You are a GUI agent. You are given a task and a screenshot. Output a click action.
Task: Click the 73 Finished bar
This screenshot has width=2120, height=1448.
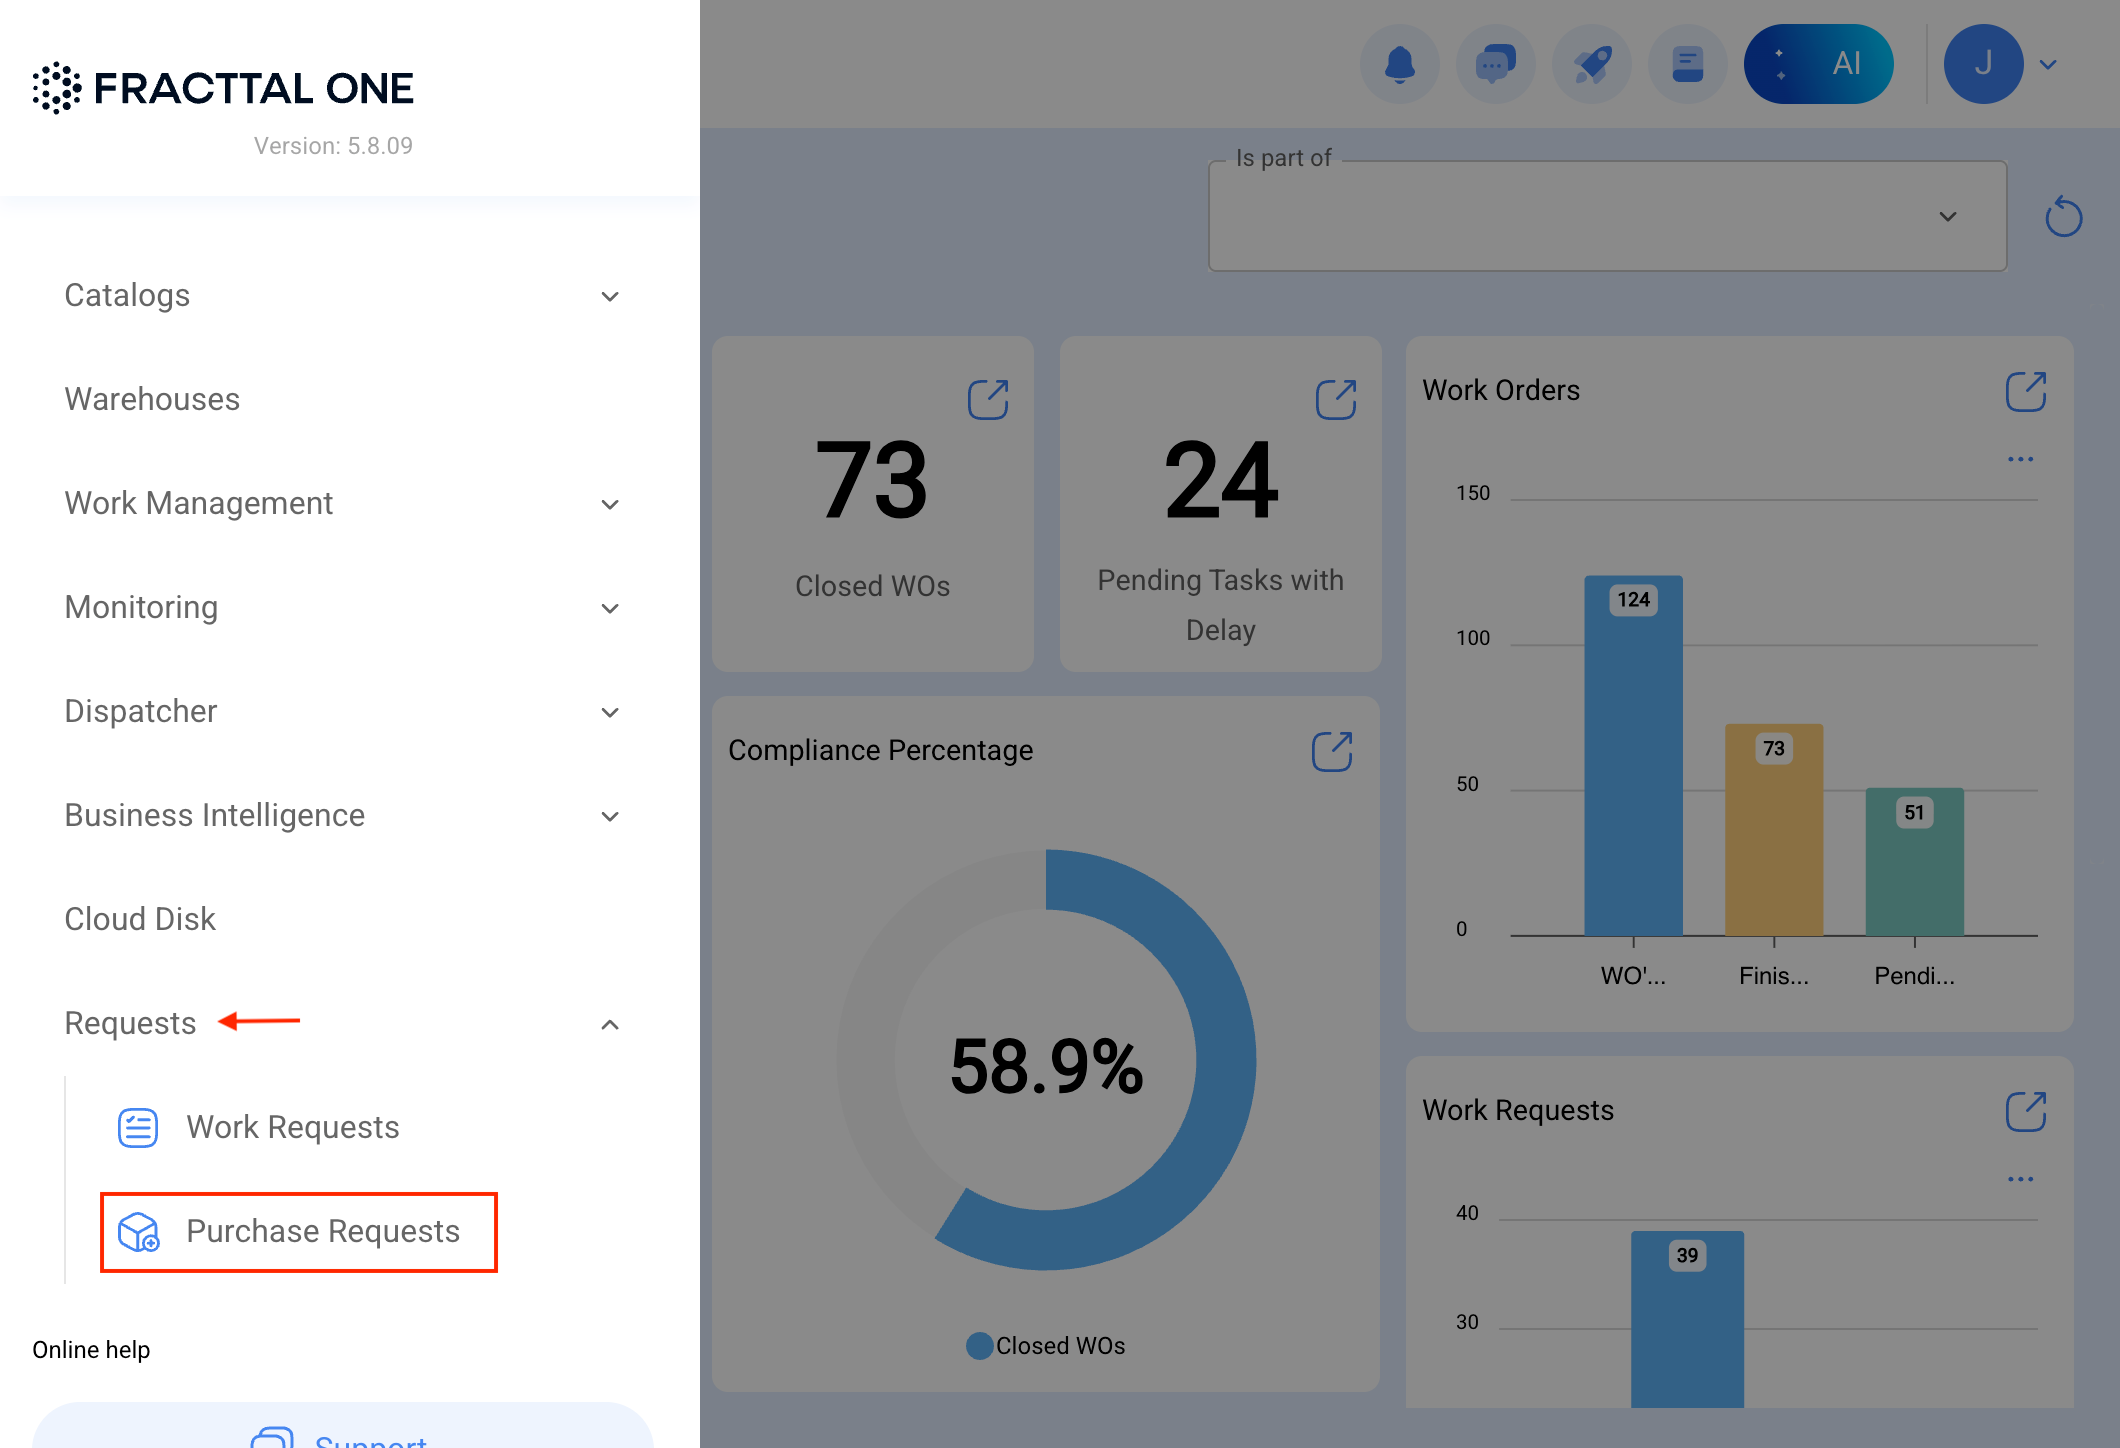[1774, 830]
